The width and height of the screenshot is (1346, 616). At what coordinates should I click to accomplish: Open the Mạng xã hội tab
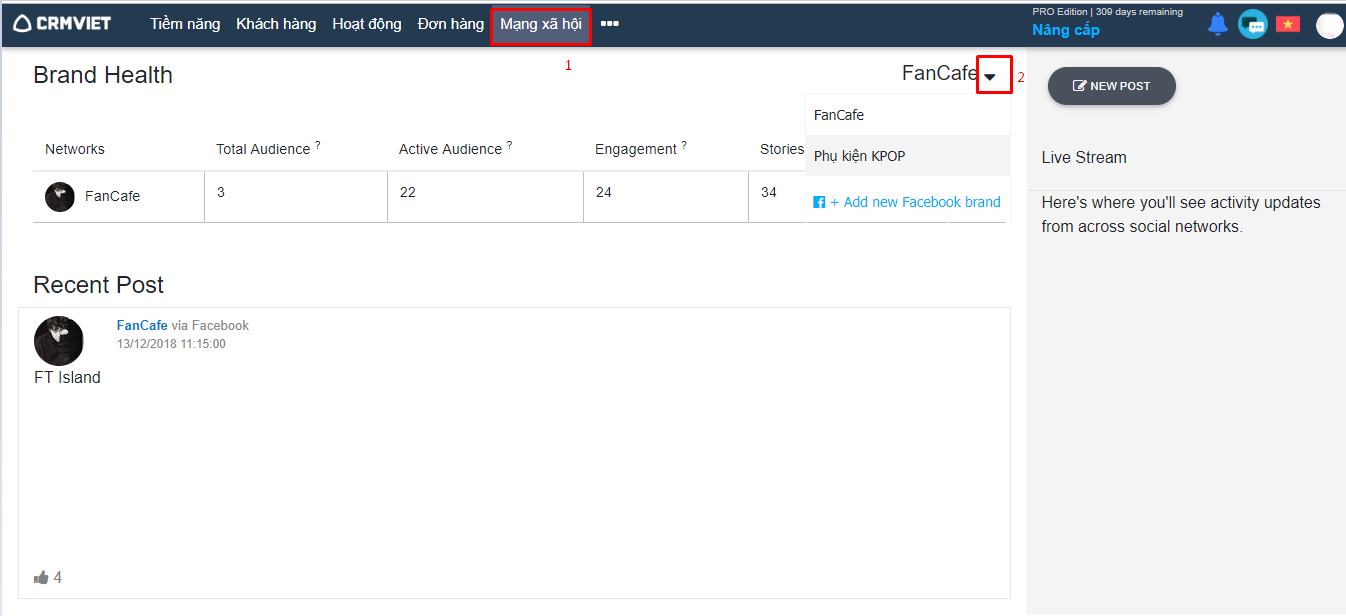(541, 24)
